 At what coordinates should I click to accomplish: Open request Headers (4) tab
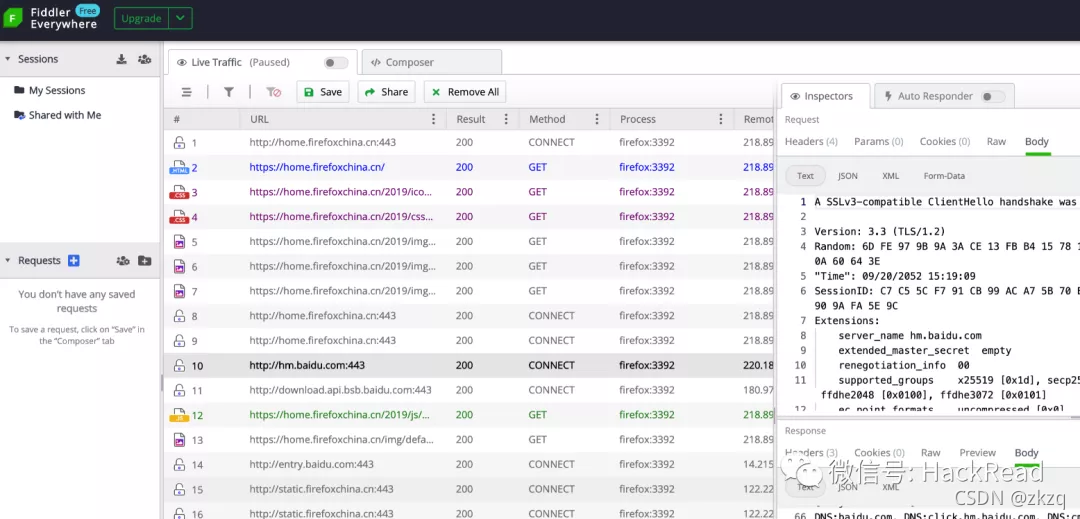(811, 141)
